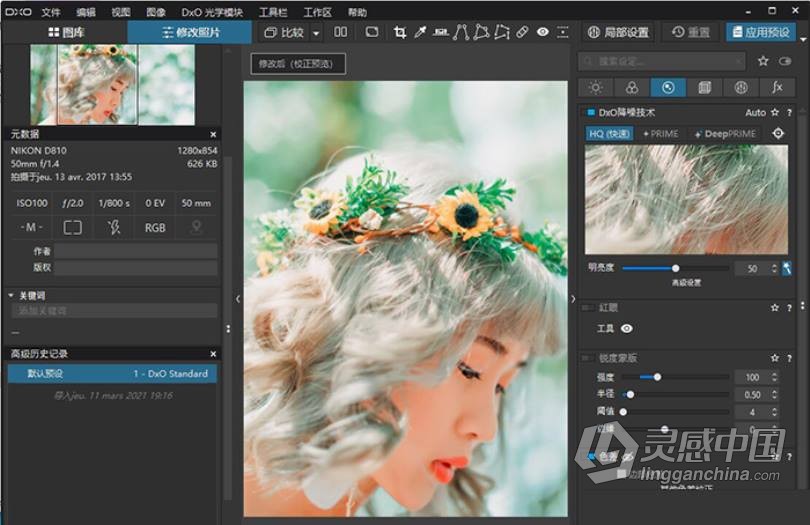Toggle full screen single image view
810x525 pixels.
(371, 32)
